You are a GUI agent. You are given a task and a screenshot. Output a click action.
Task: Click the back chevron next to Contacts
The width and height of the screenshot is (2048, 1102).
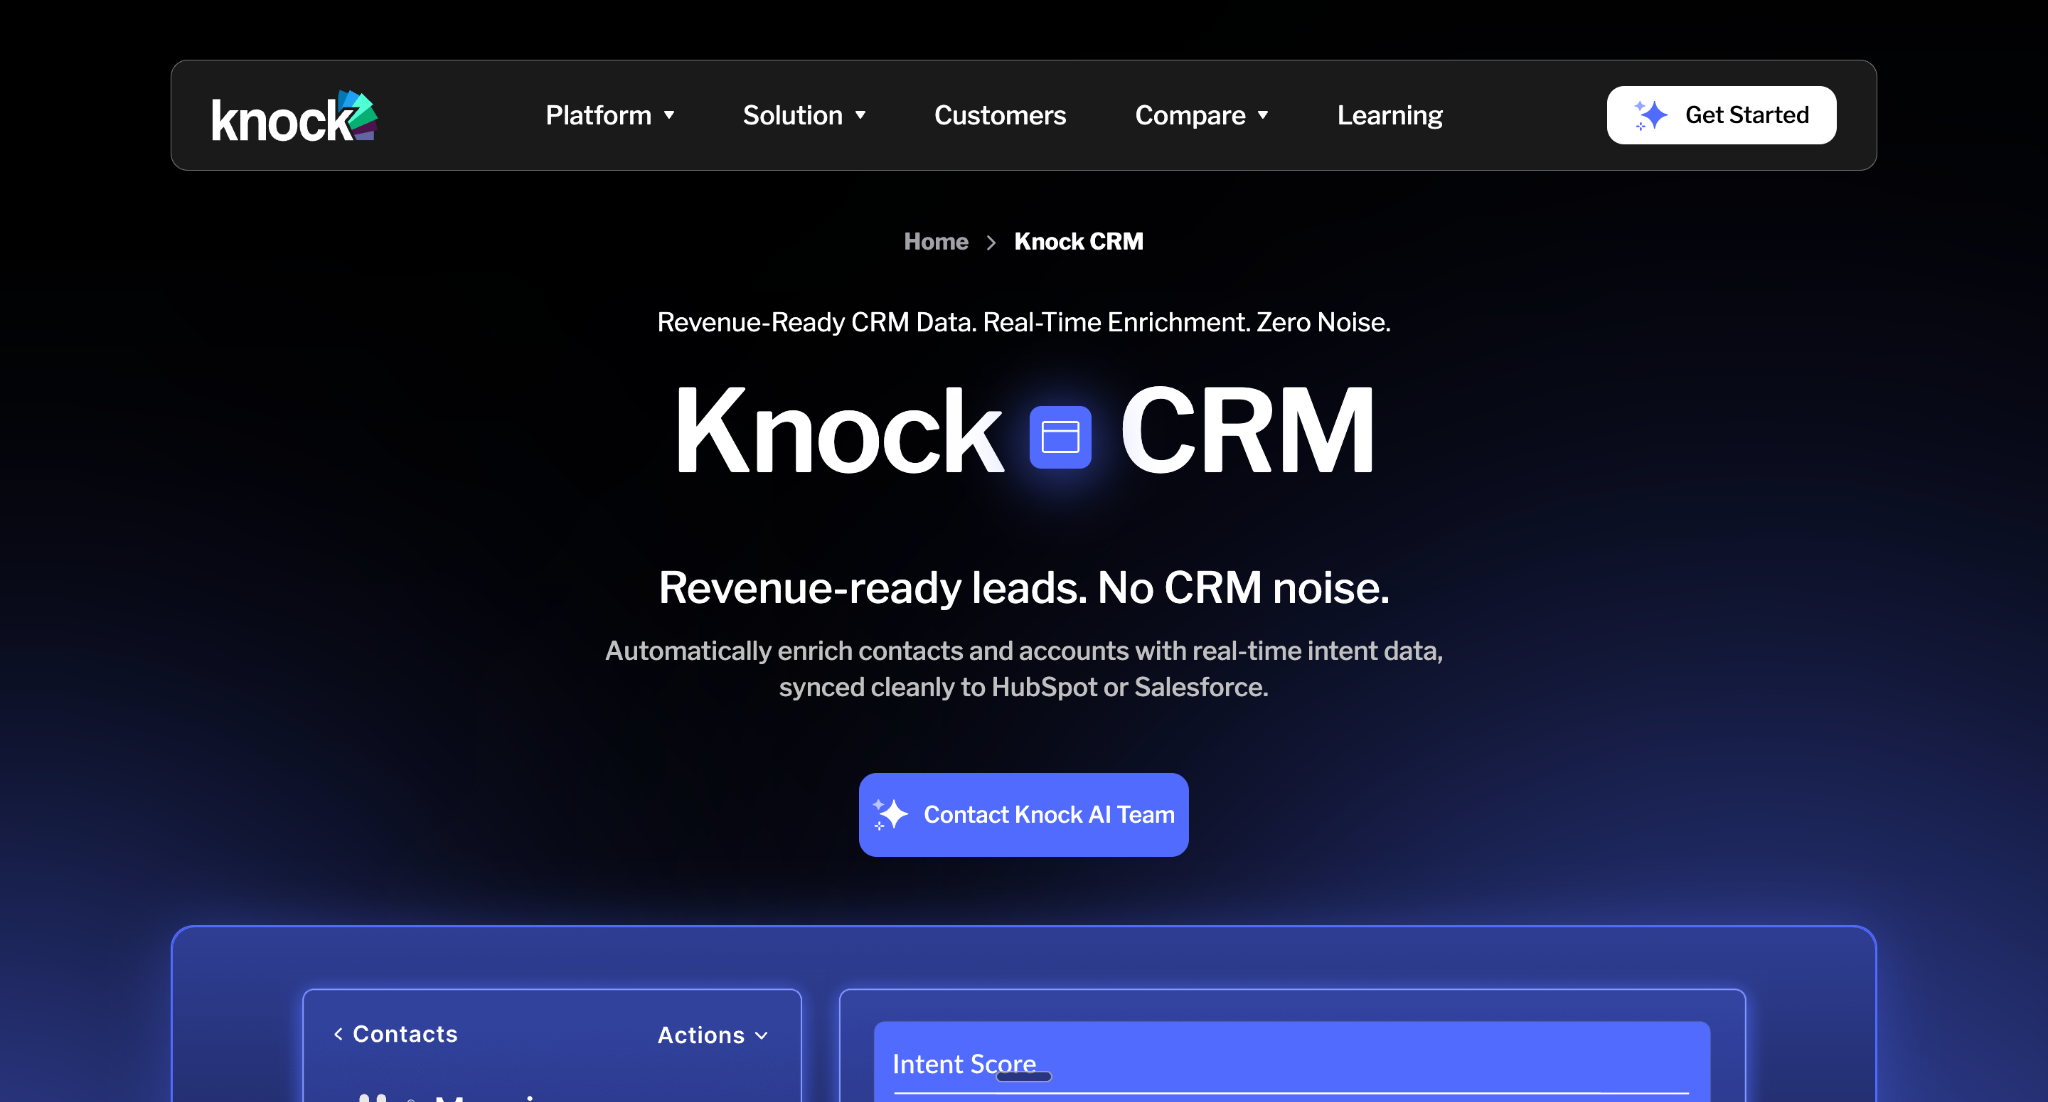[337, 1035]
